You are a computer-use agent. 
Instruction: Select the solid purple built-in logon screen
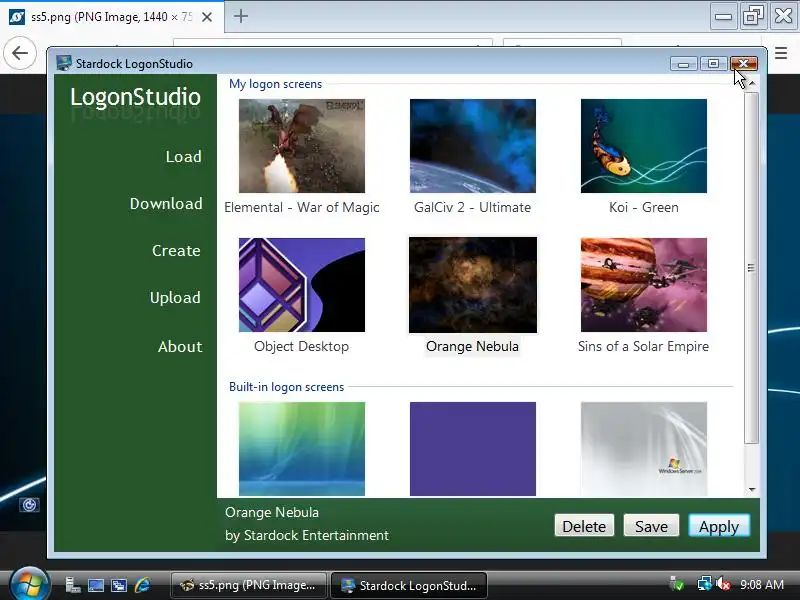[473, 448]
